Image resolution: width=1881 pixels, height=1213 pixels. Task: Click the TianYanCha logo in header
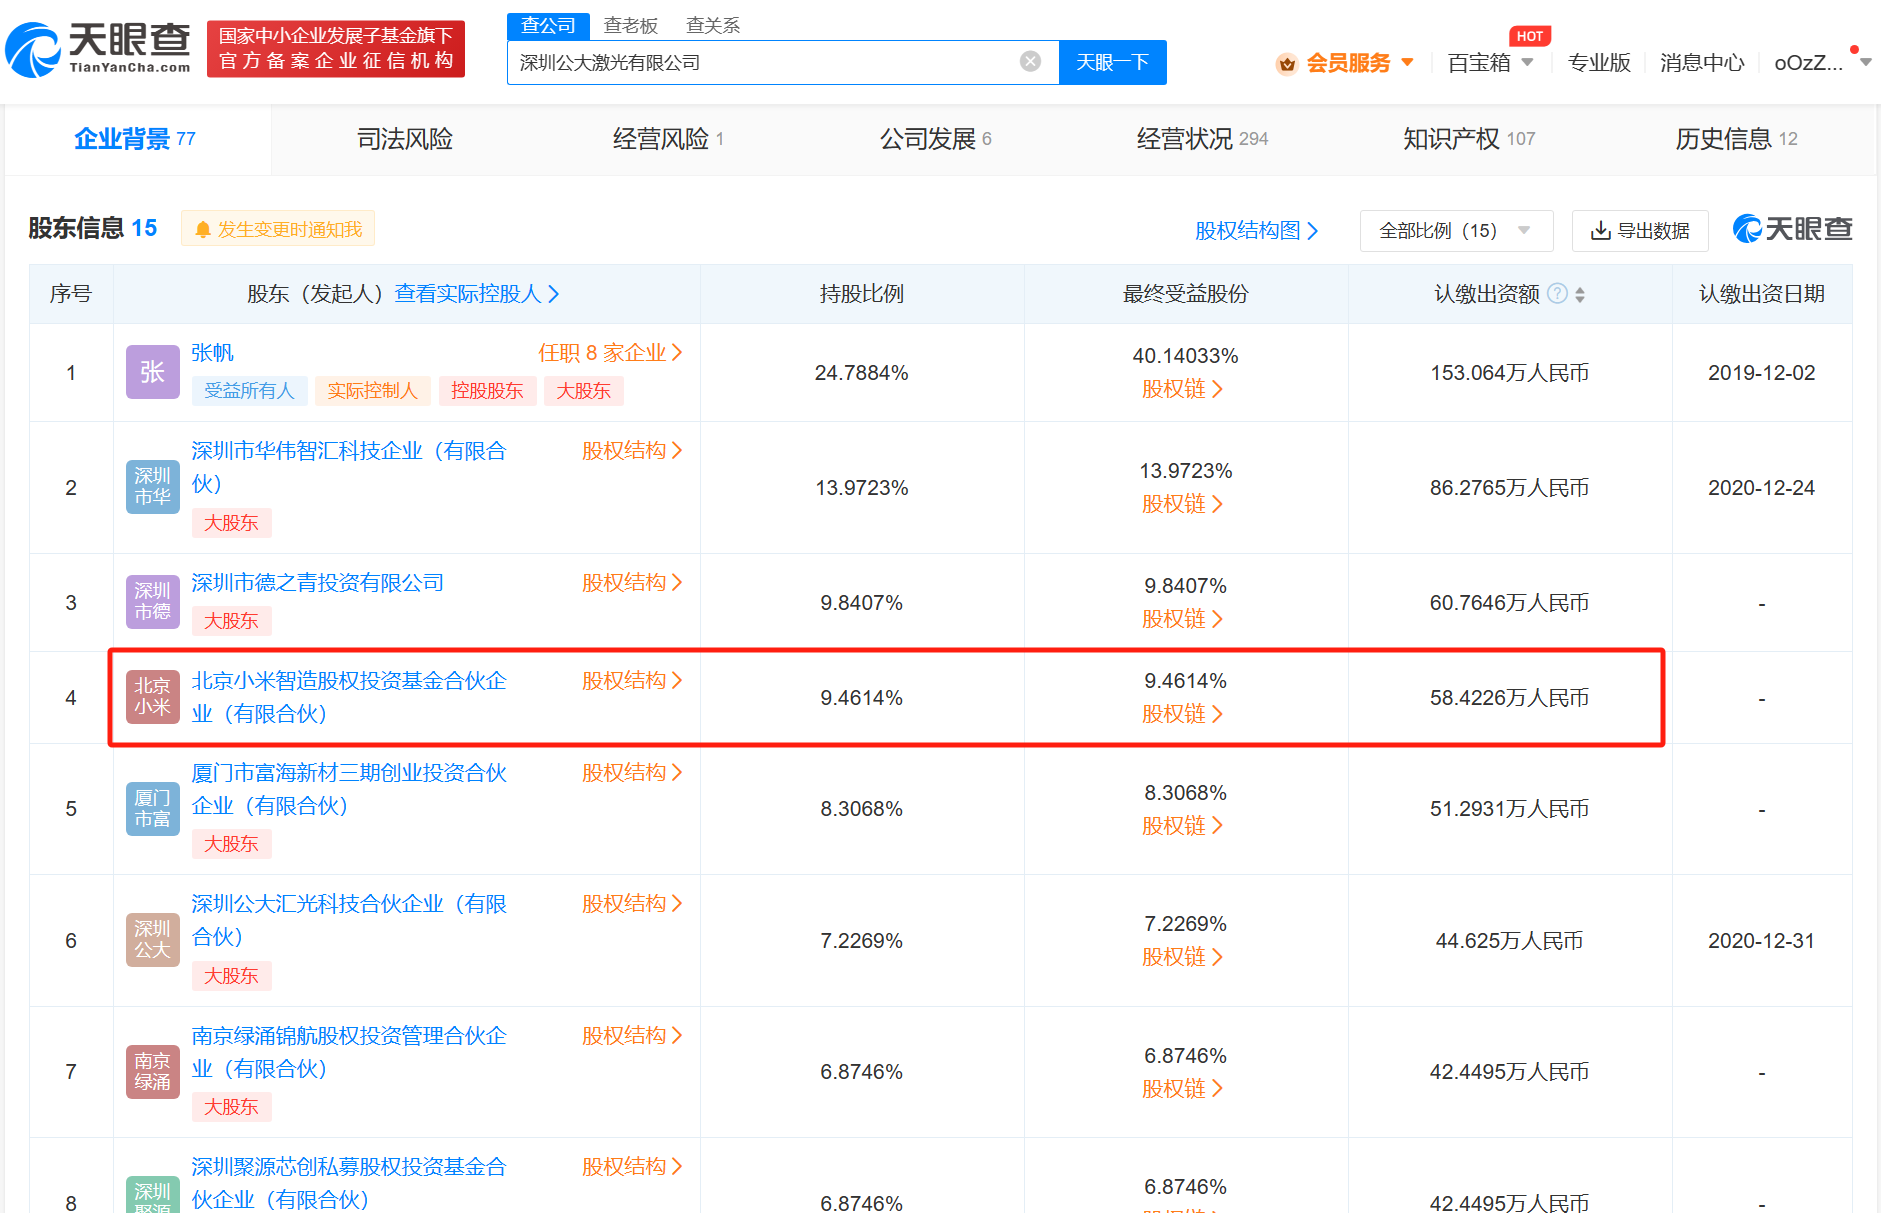(x=98, y=49)
